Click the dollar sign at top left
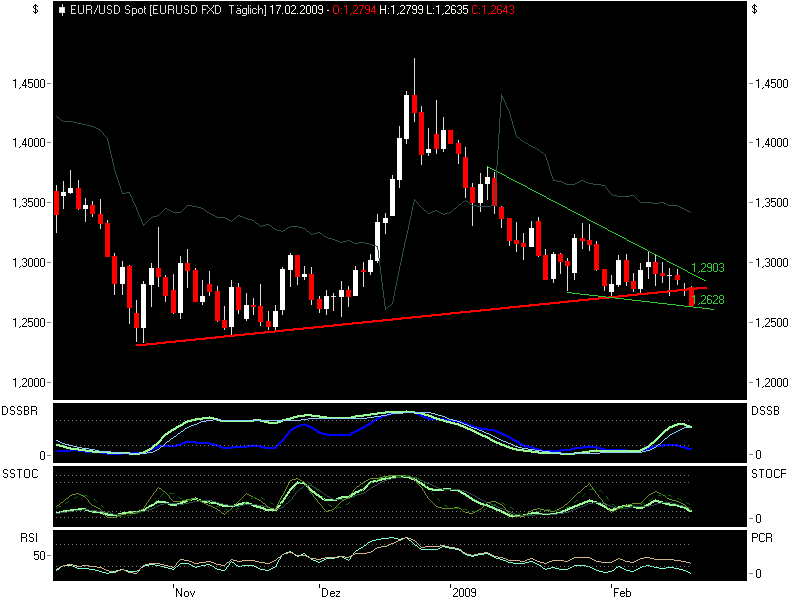 35,9
